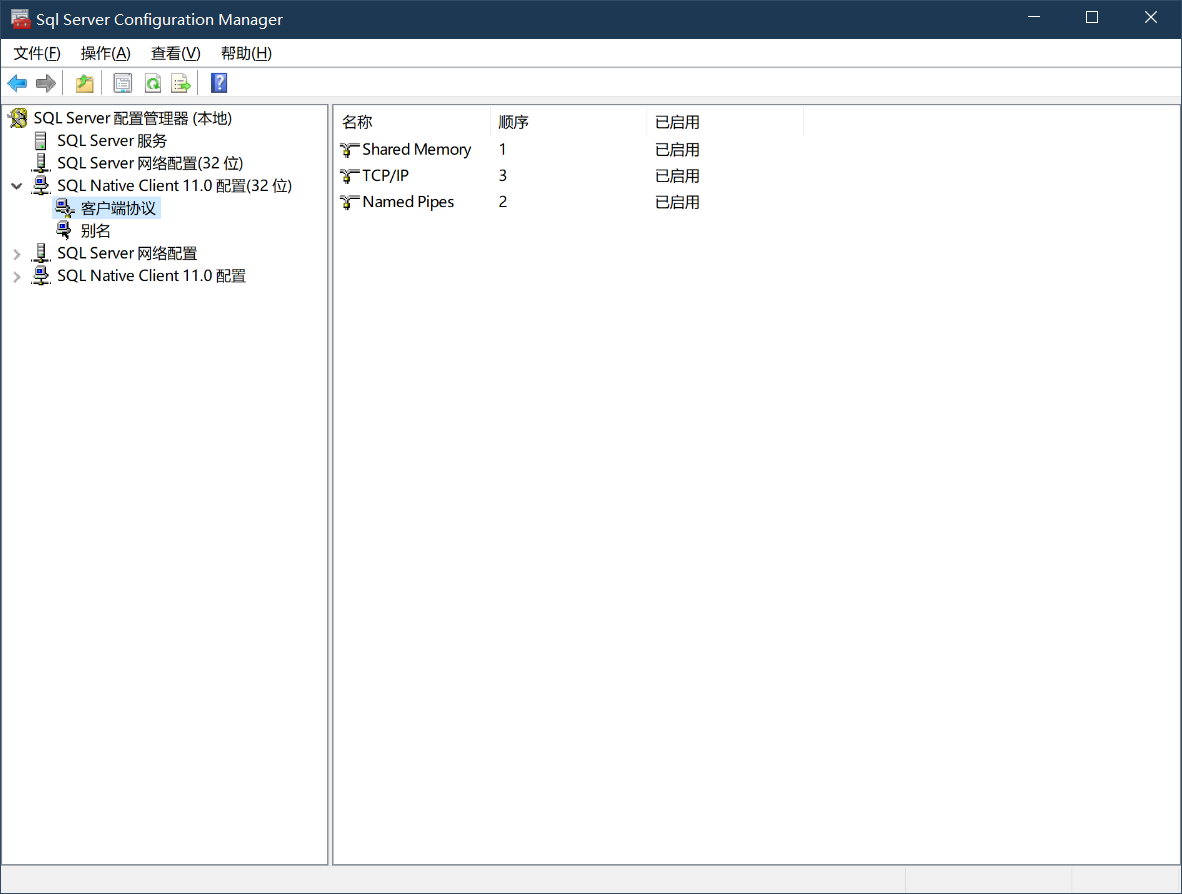Open the 操作(A) menu

pyautogui.click(x=106, y=54)
